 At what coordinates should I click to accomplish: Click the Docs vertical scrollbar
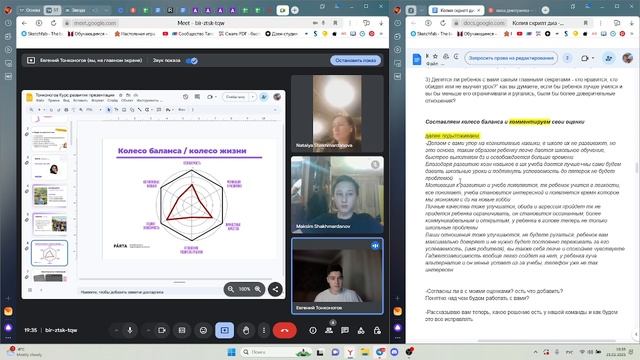click(636, 168)
